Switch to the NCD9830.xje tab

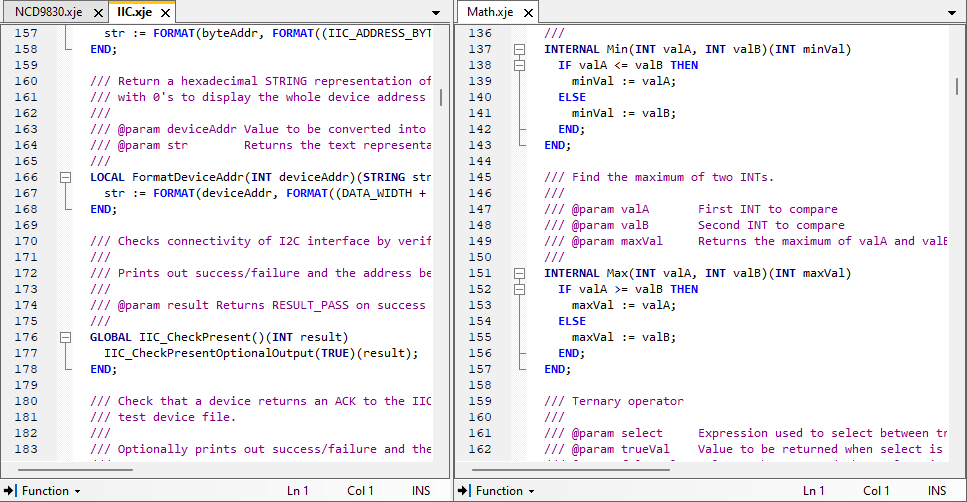tap(49, 13)
